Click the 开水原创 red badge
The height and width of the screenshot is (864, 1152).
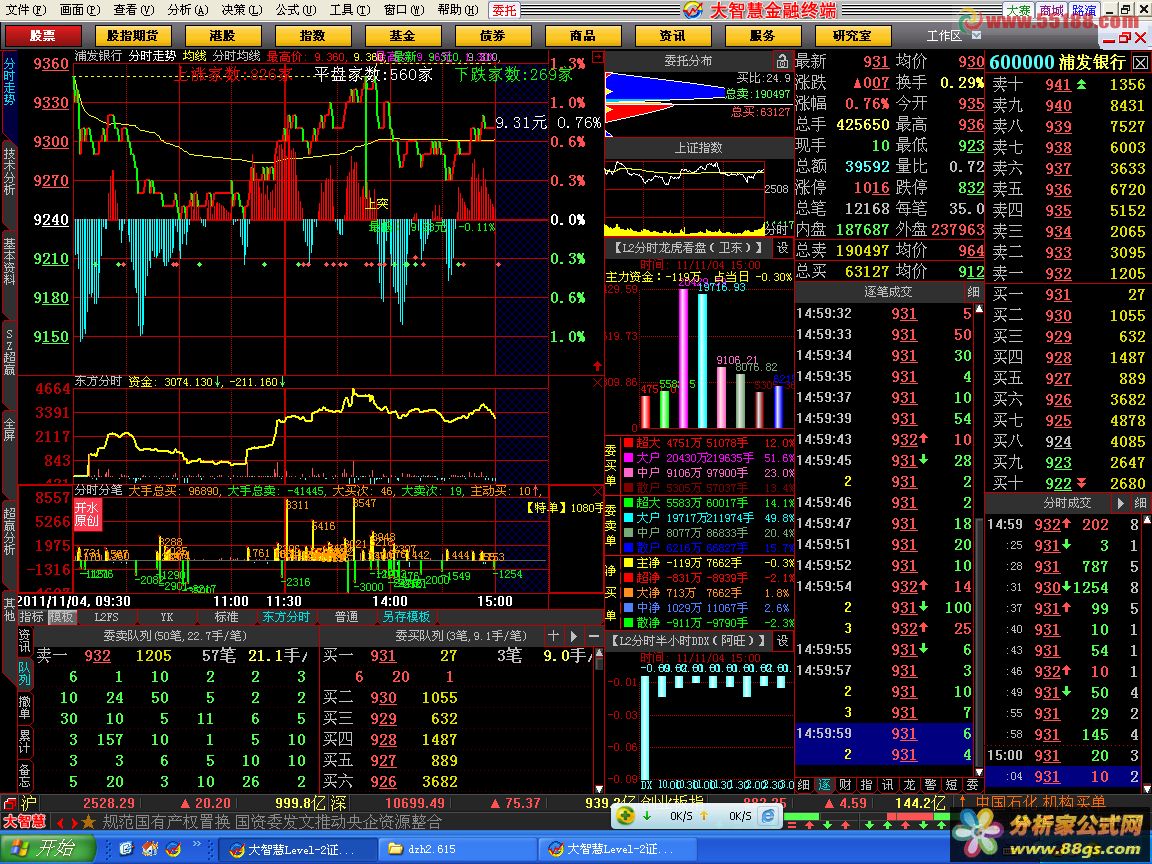[x=87, y=514]
